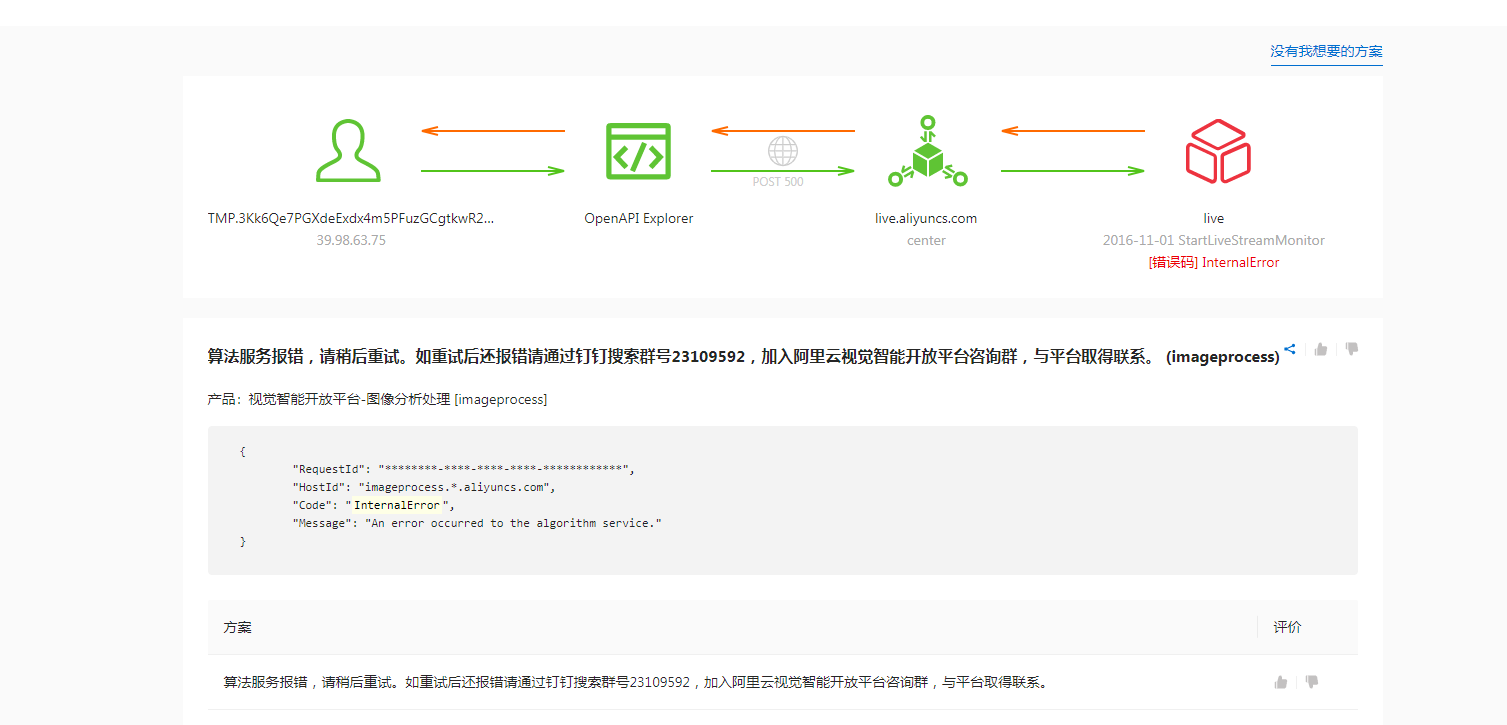Click the globe icon above POST 500
Screen dimensions: 1507x725
[x=783, y=151]
